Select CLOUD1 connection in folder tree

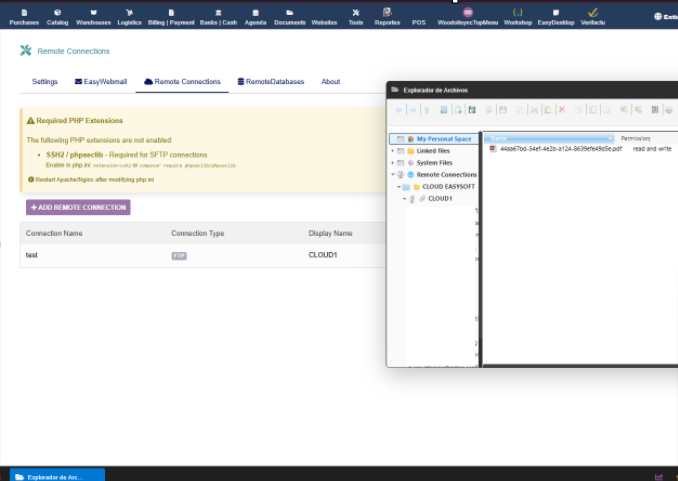[x=440, y=199]
